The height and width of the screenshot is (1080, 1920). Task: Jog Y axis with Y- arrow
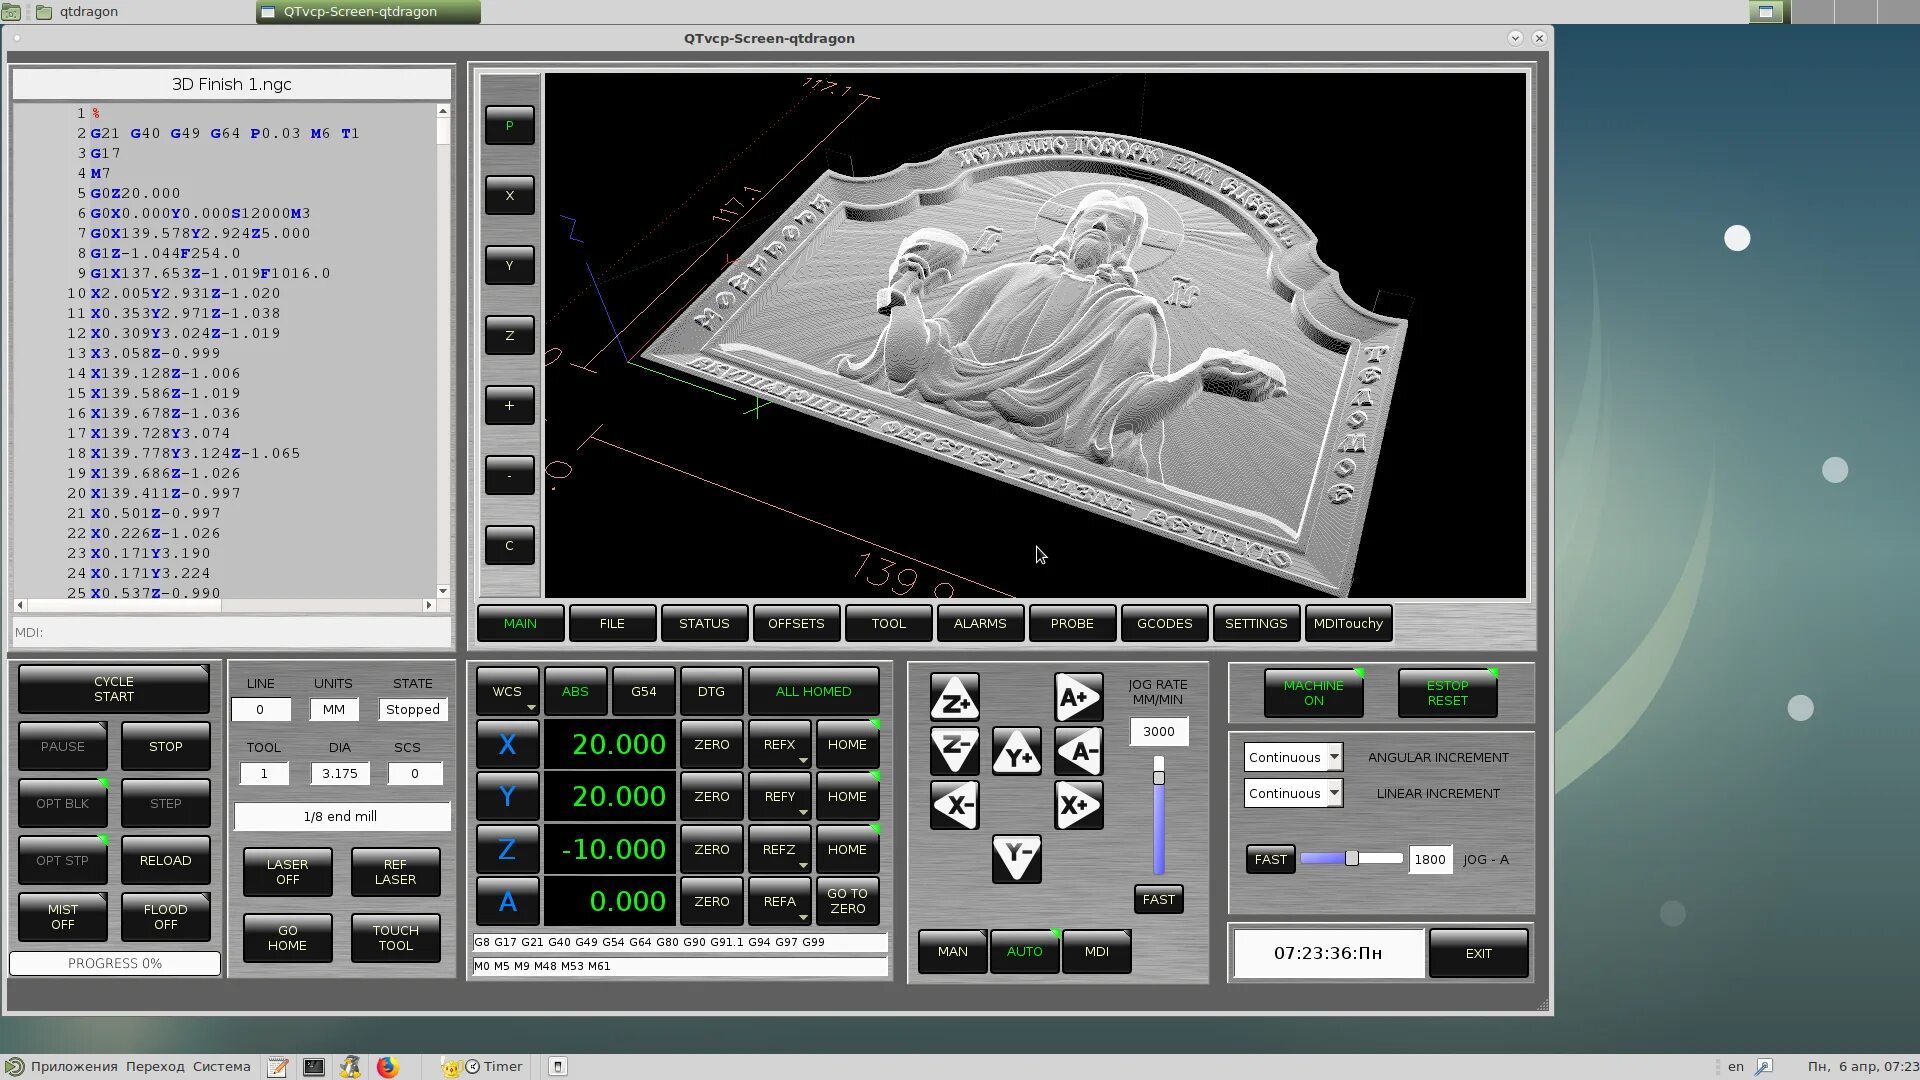pos(1016,858)
